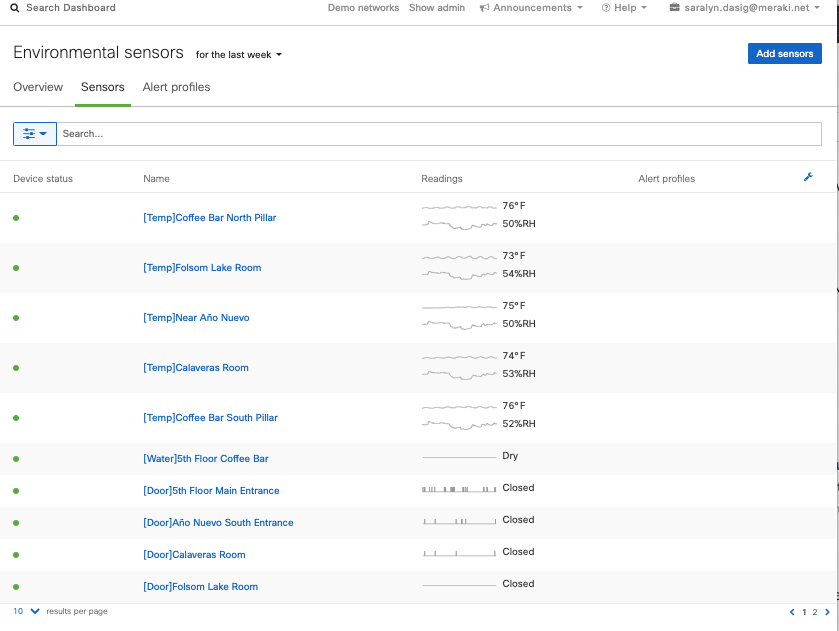The height and width of the screenshot is (631, 839).
Task: Click the temperature sparkline for Calaveras Room
Action: (459, 357)
